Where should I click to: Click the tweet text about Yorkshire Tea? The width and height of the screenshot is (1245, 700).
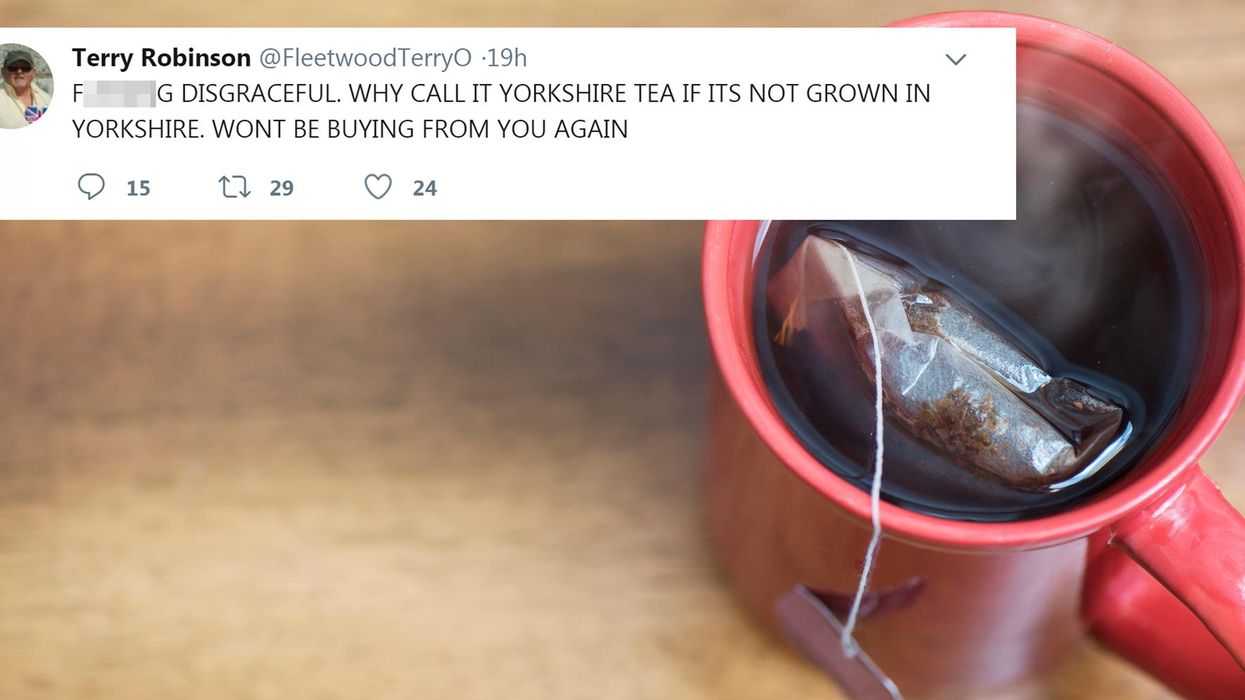coord(501,111)
